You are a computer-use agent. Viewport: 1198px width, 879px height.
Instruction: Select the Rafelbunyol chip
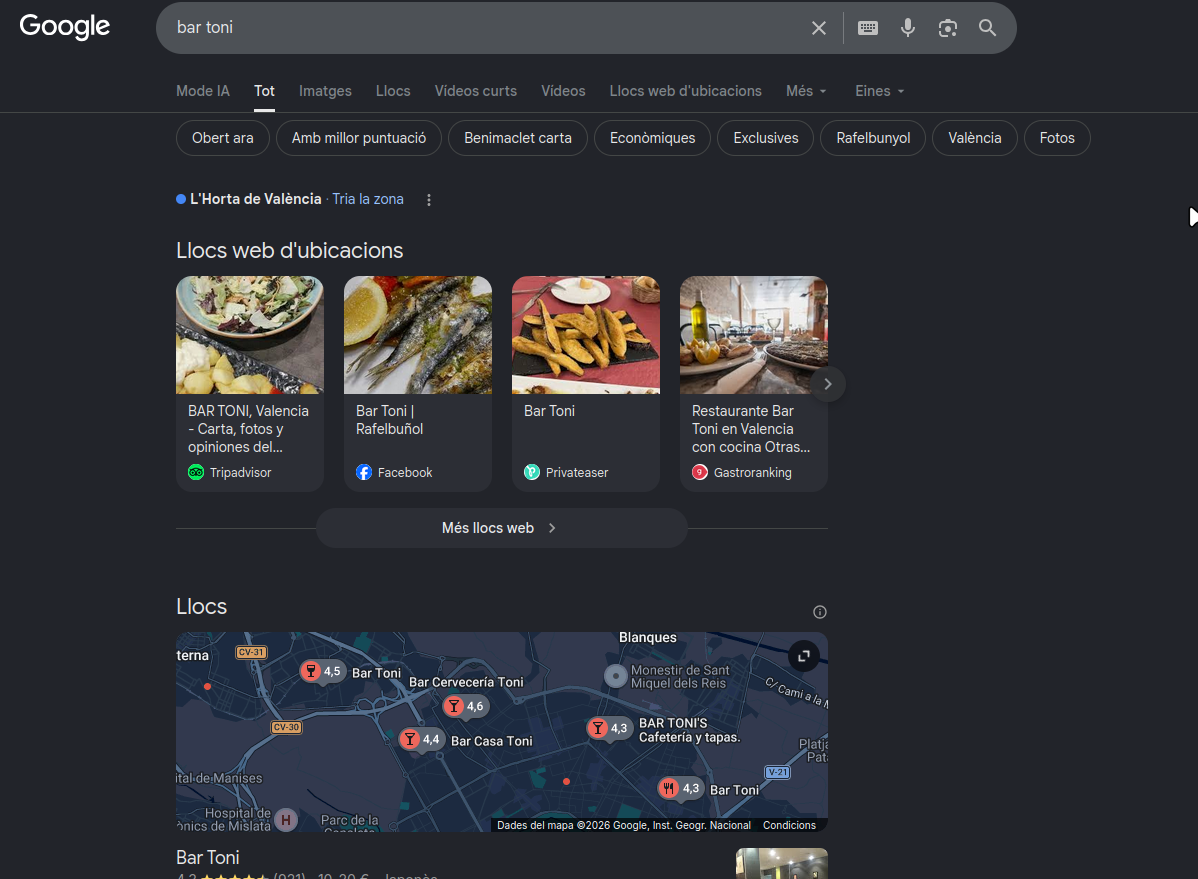[873, 138]
